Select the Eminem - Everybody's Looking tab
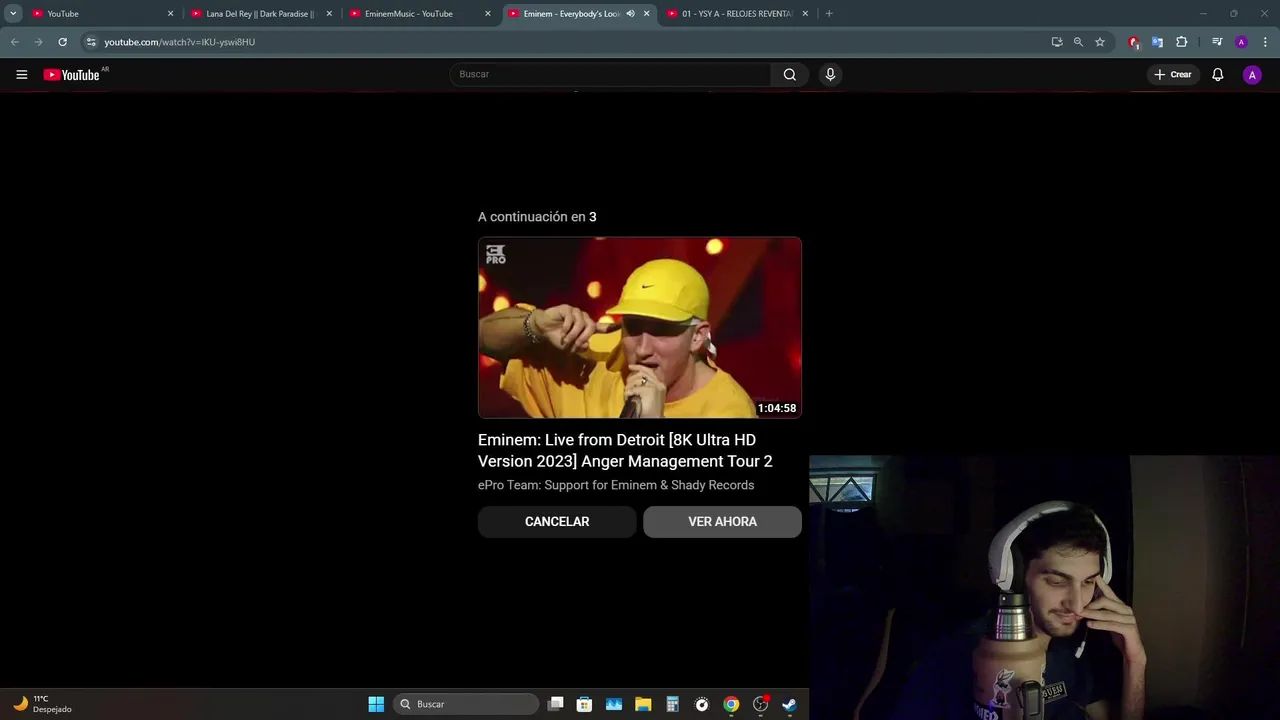 click(571, 14)
